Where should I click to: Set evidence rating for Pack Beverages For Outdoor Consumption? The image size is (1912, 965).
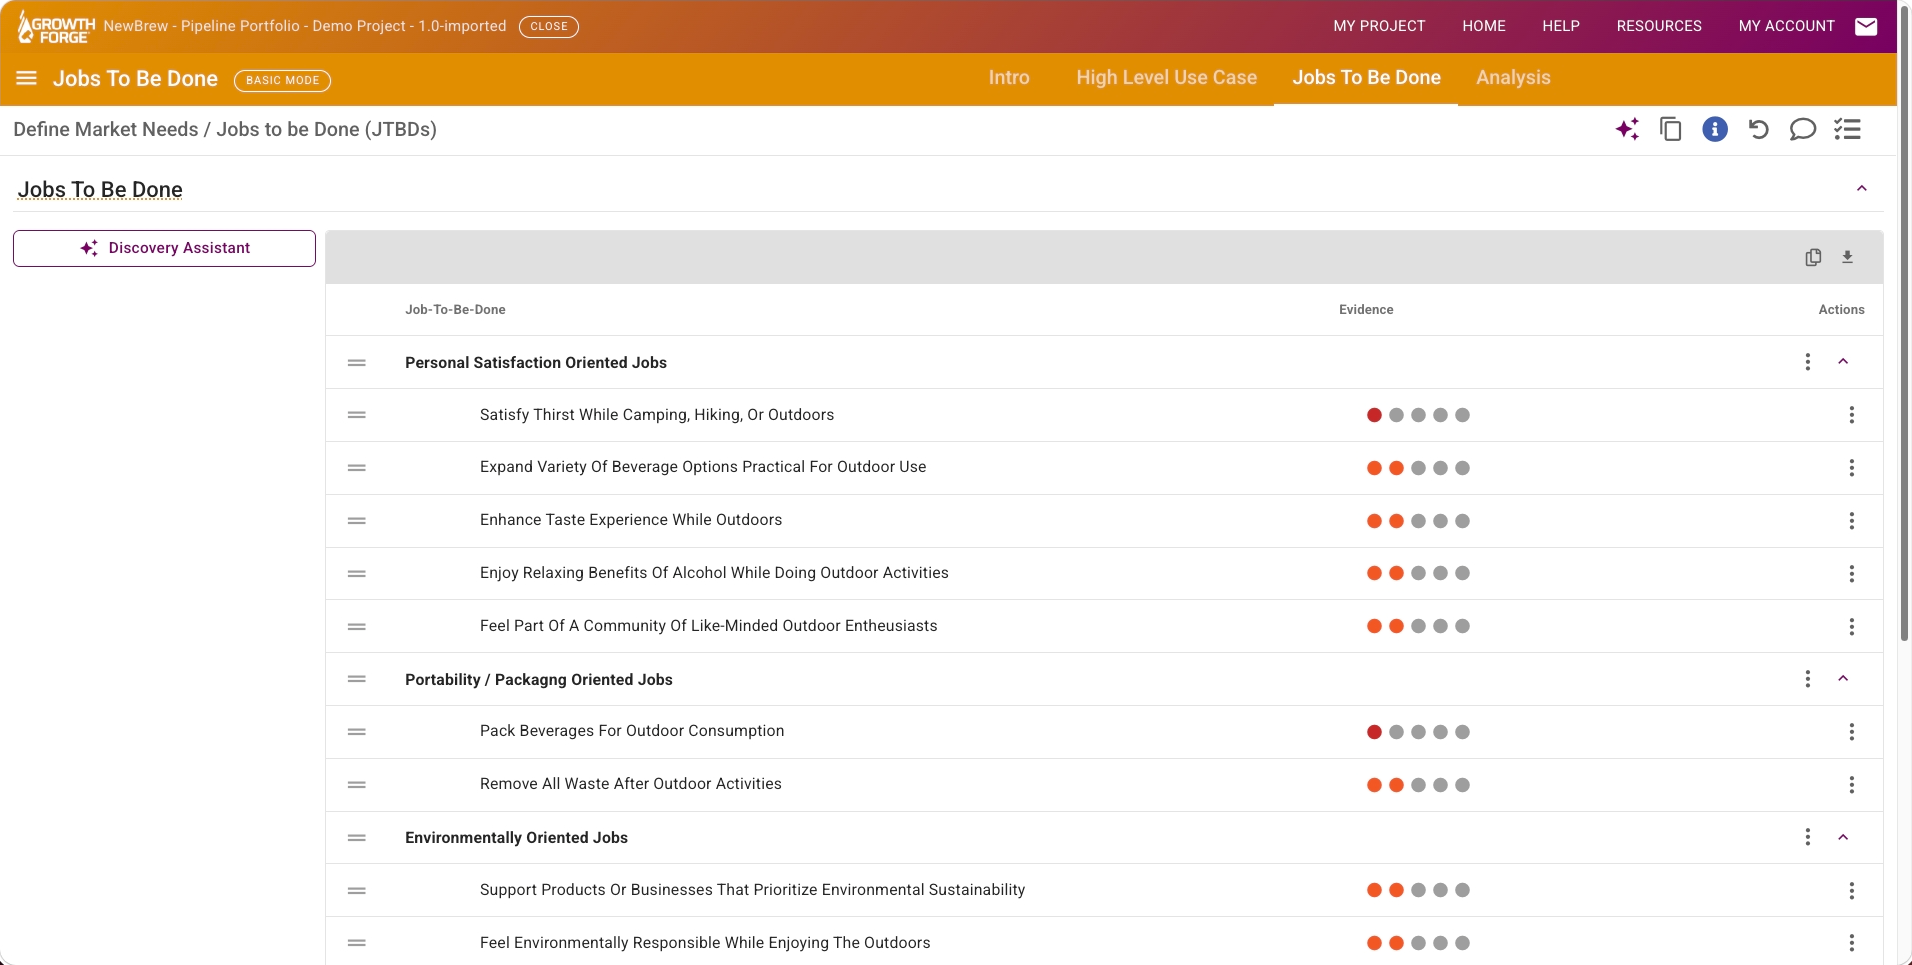pyautogui.click(x=1418, y=732)
